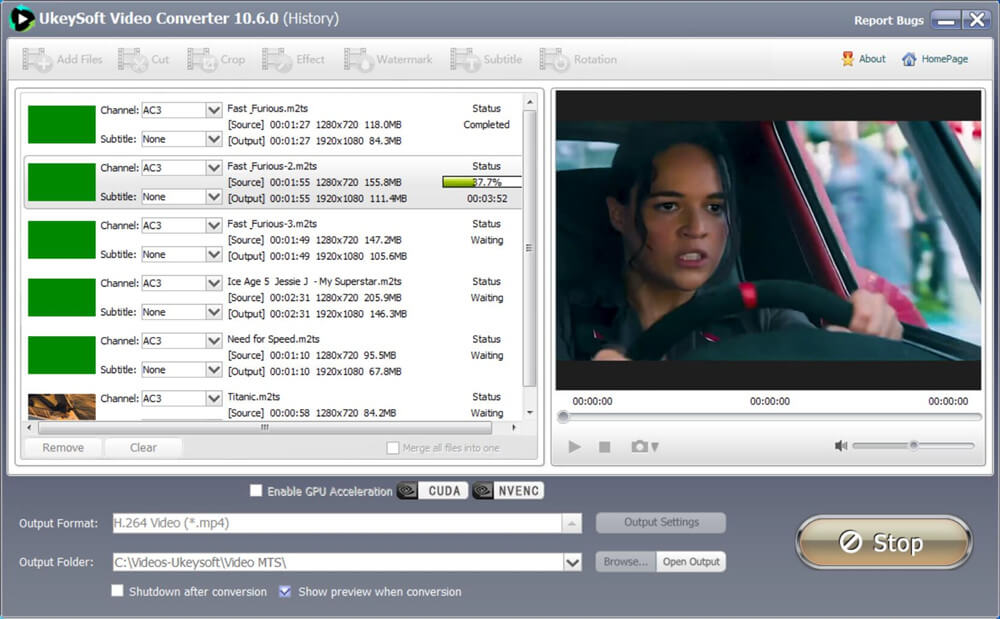The width and height of the screenshot is (1000, 619).
Task: Select the Need for Speed.m2ts thumbnail
Action: click(x=62, y=355)
